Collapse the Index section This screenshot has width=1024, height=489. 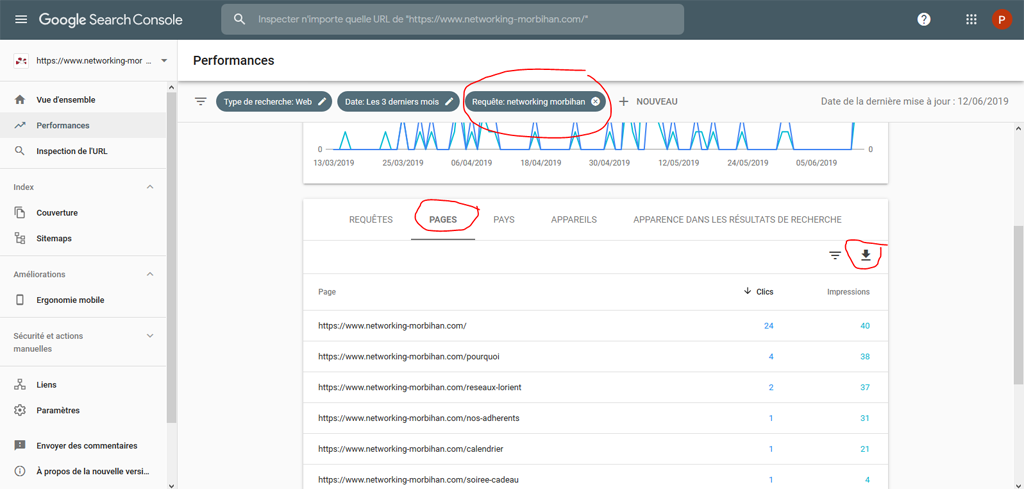[x=150, y=187]
